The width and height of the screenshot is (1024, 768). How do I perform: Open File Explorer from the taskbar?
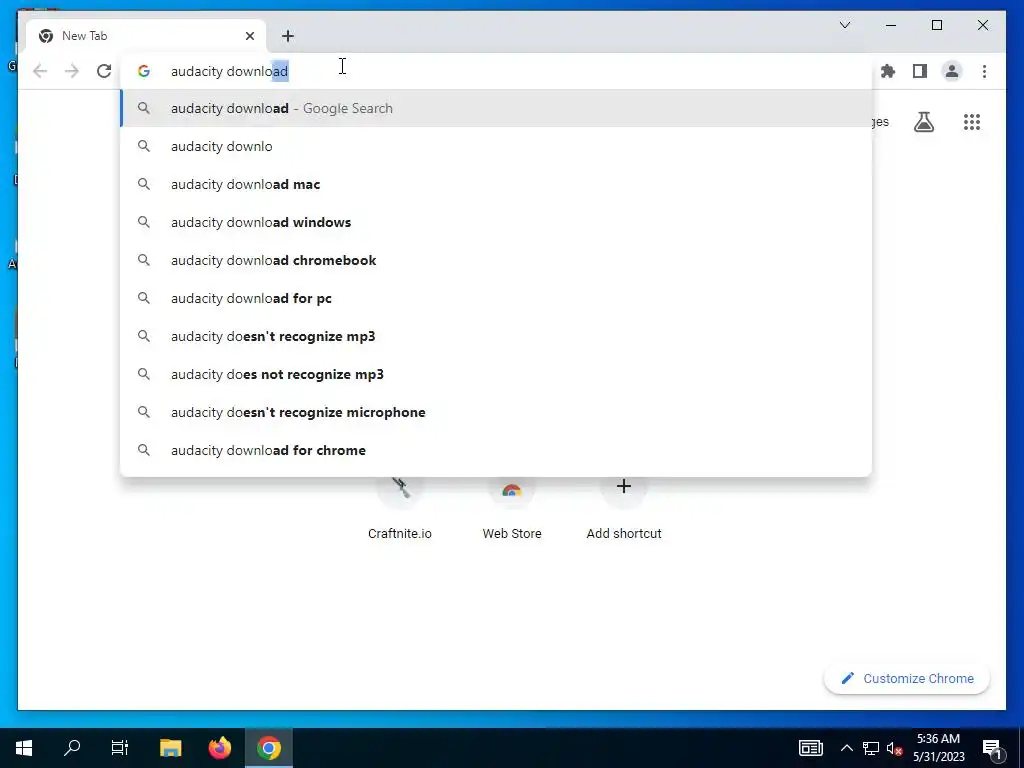coord(170,747)
